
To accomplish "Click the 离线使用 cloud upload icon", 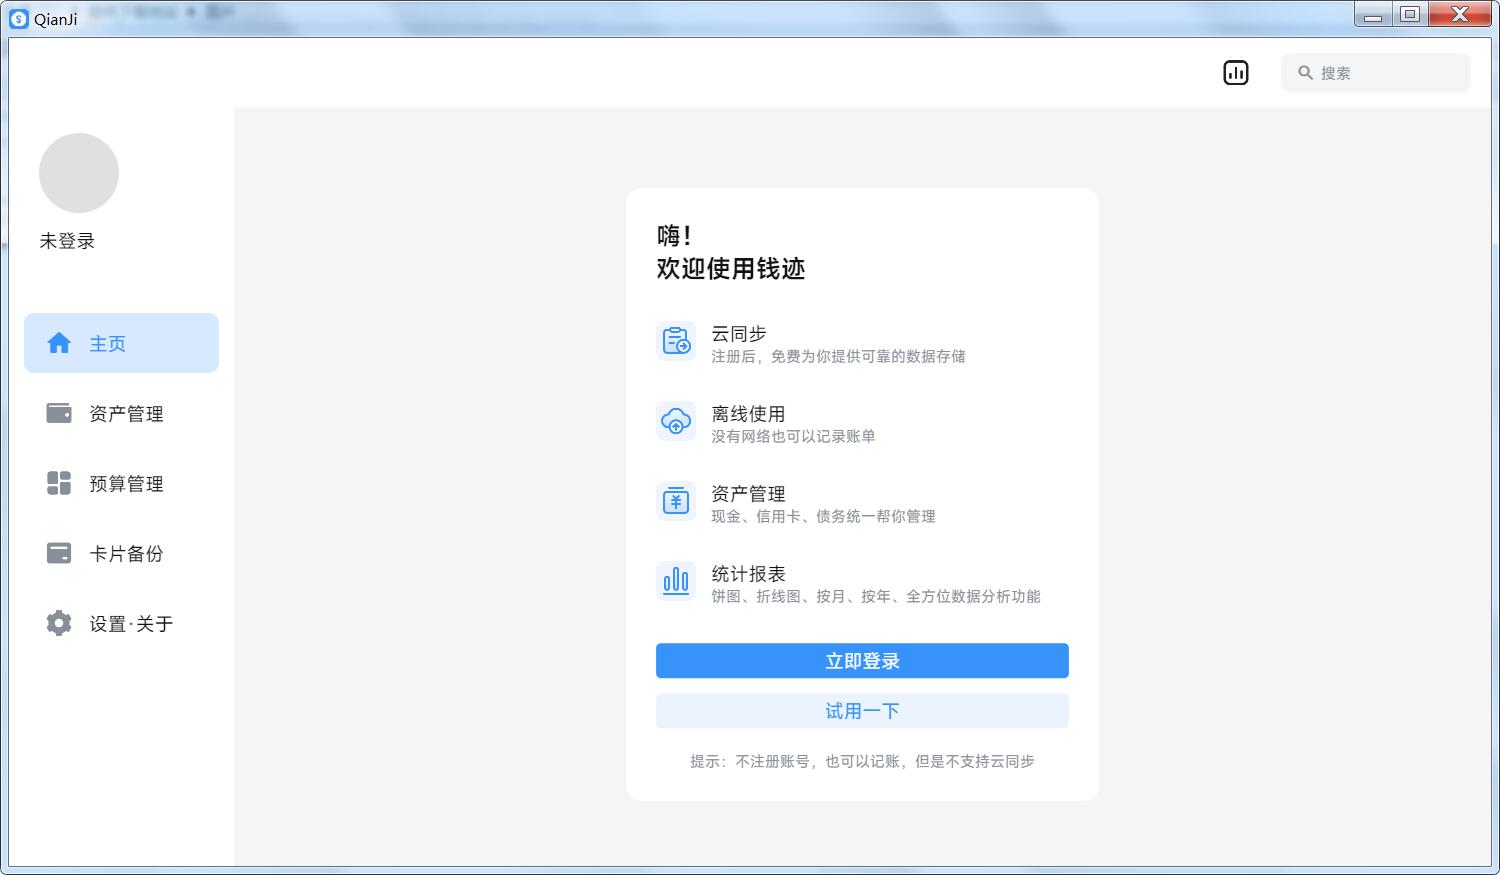I will 676,421.
